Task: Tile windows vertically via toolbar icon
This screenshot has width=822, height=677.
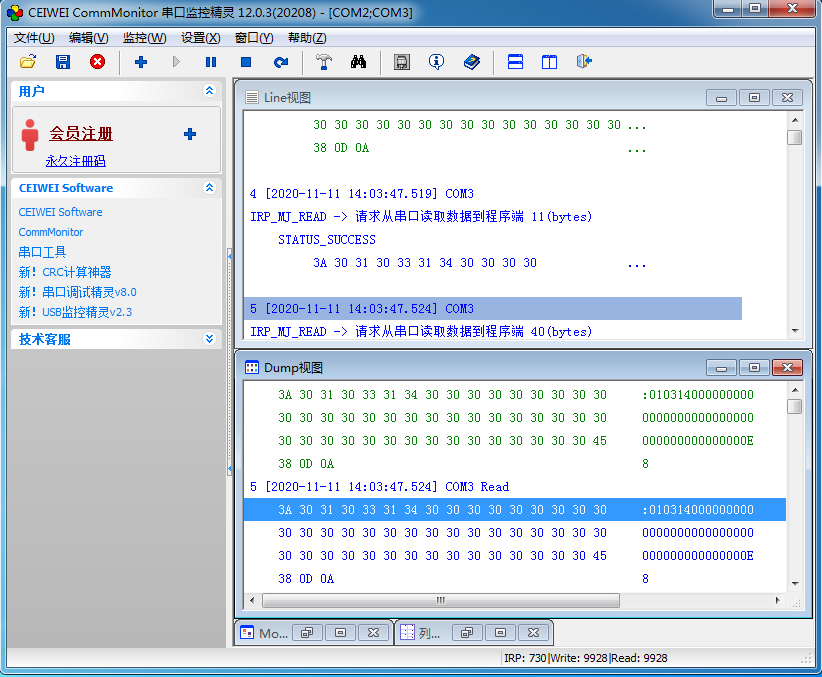Action: pyautogui.click(x=549, y=62)
